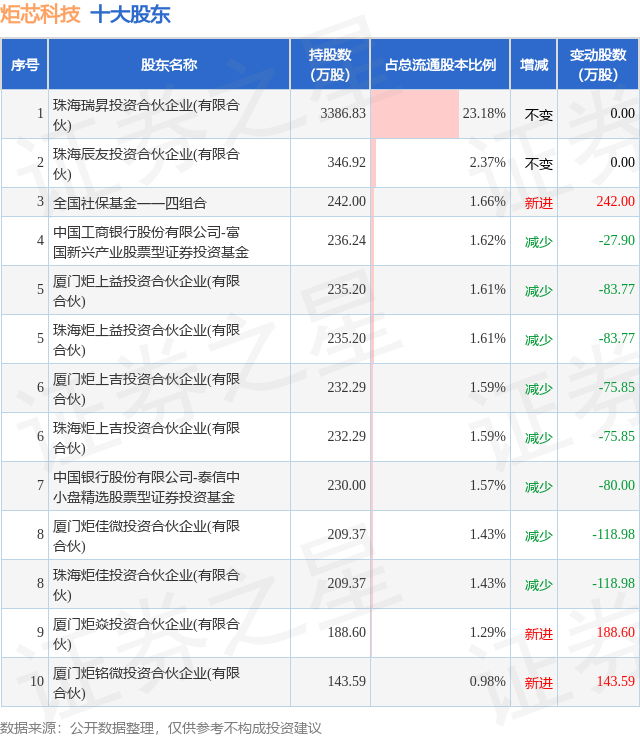Click 不变 in the 珠海瑞昇 row
The height and width of the screenshot is (737, 640).
point(539,115)
